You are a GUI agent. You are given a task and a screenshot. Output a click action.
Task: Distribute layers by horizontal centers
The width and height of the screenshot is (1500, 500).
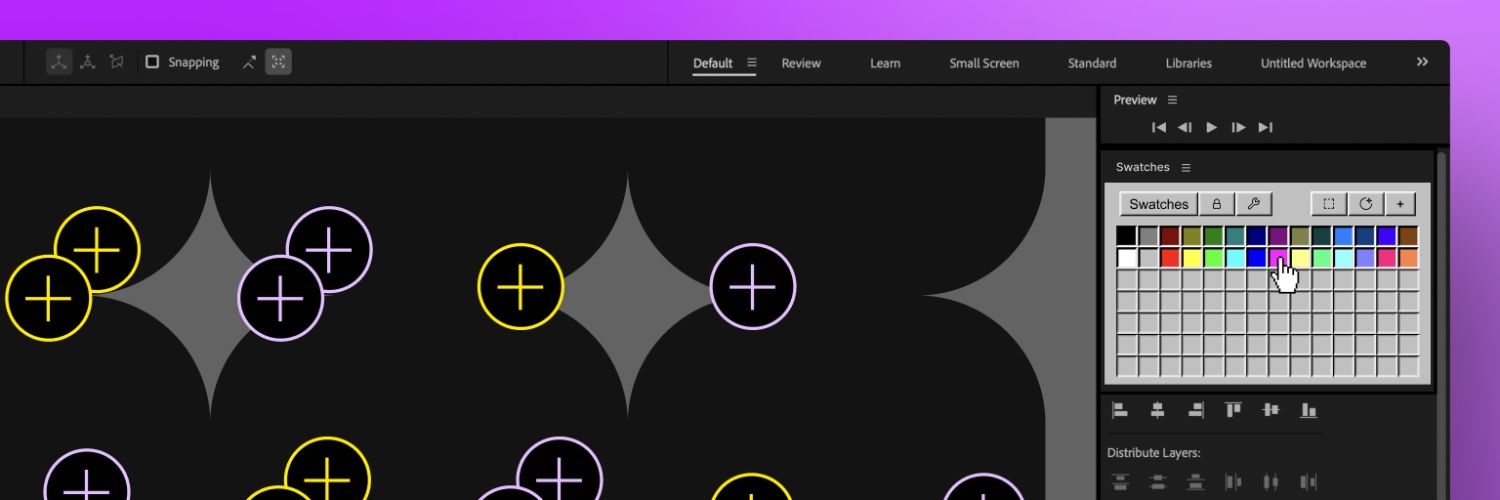[1271, 482]
